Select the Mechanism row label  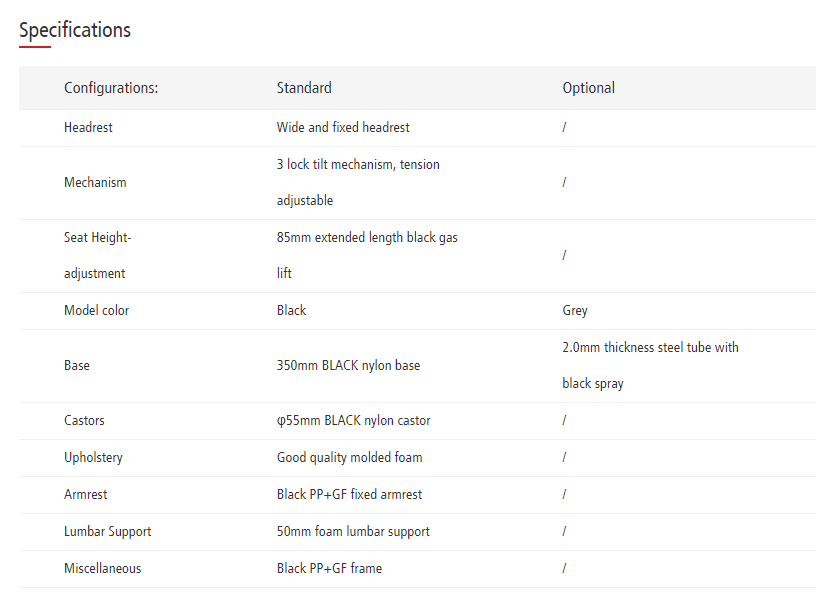click(x=95, y=183)
